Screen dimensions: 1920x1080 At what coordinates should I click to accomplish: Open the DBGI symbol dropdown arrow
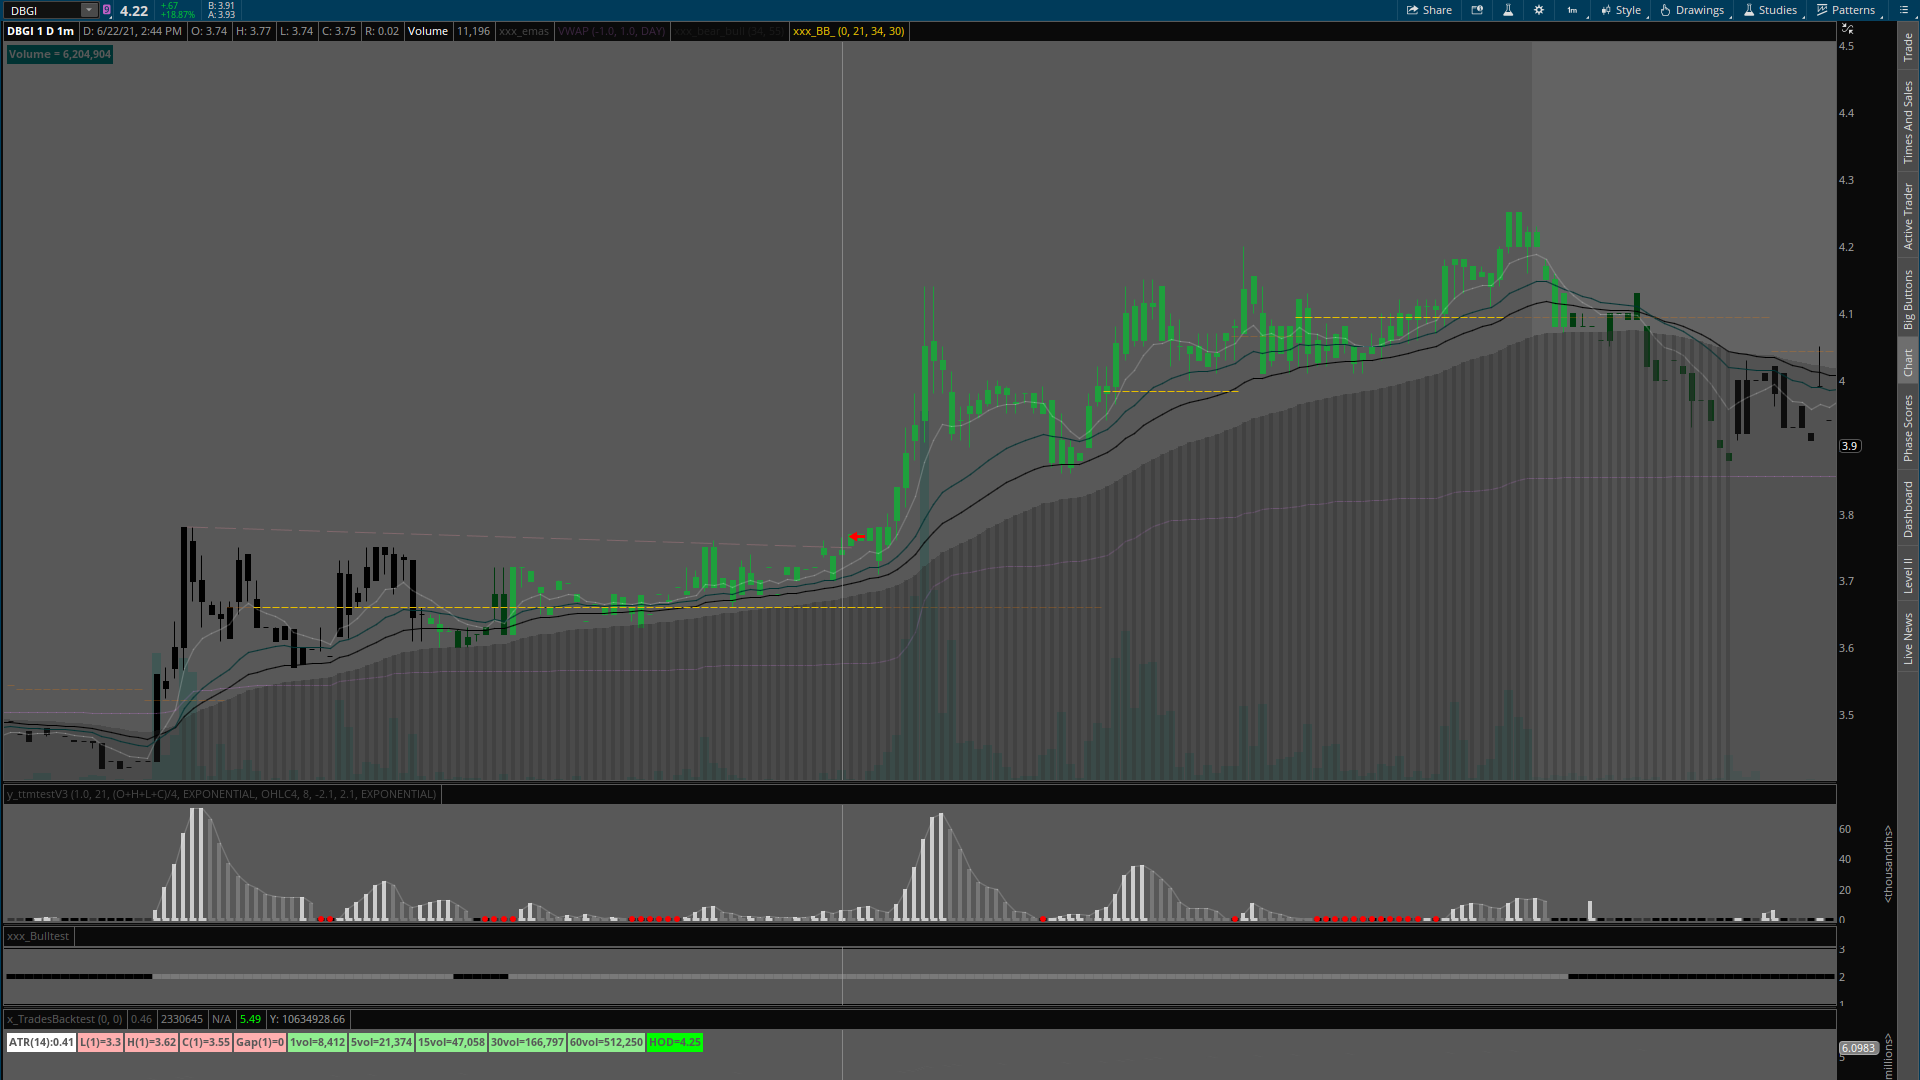(x=89, y=10)
